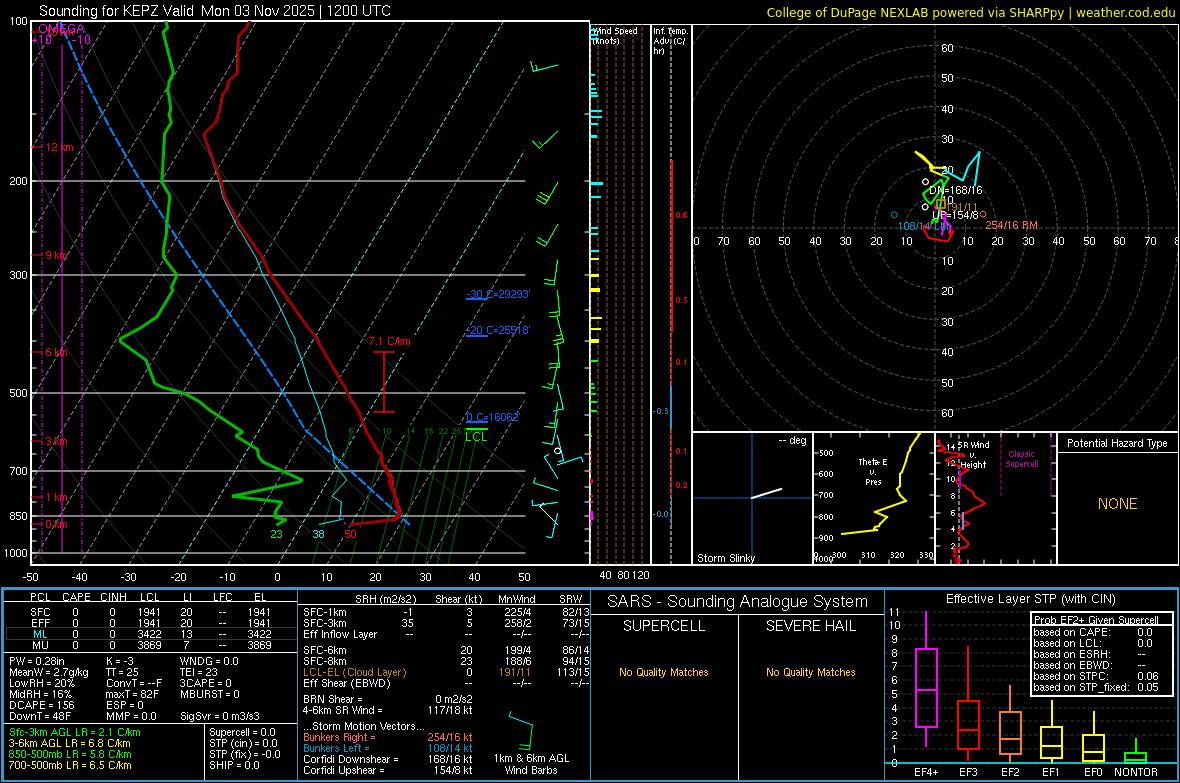Click the Wind Speed (knots) panel header
The width and height of the screenshot is (1180, 783).
615,35
